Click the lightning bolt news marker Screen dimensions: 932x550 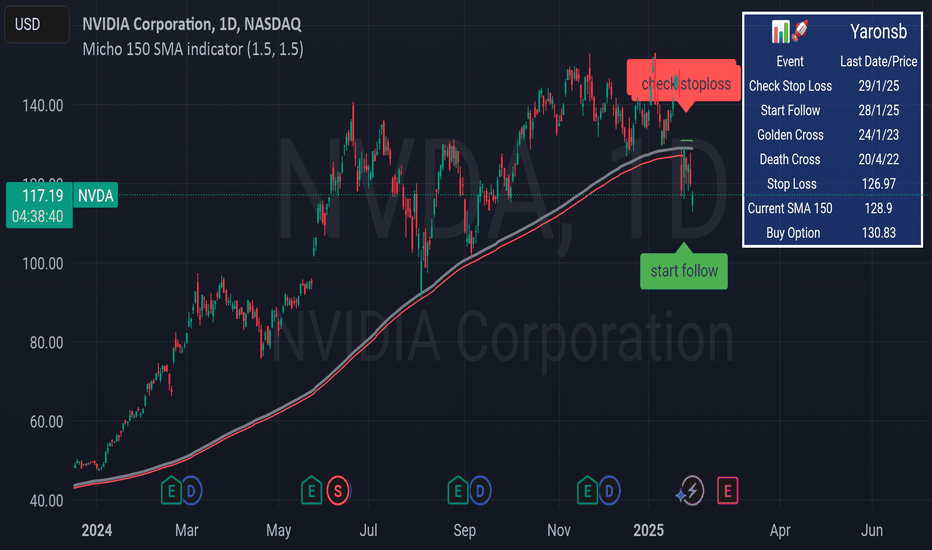pos(692,491)
